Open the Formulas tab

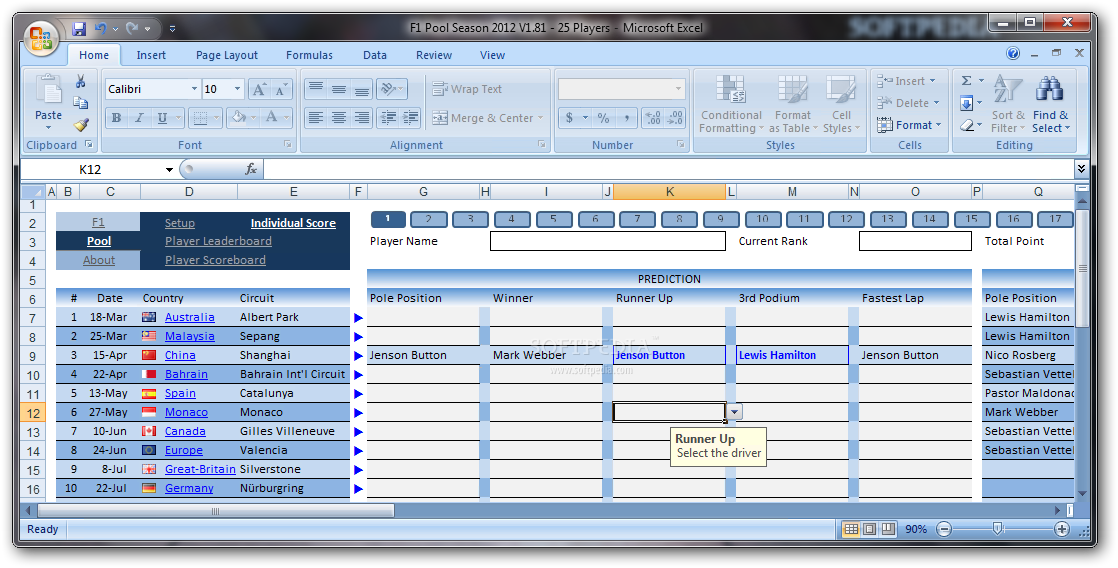(x=309, y=55)
